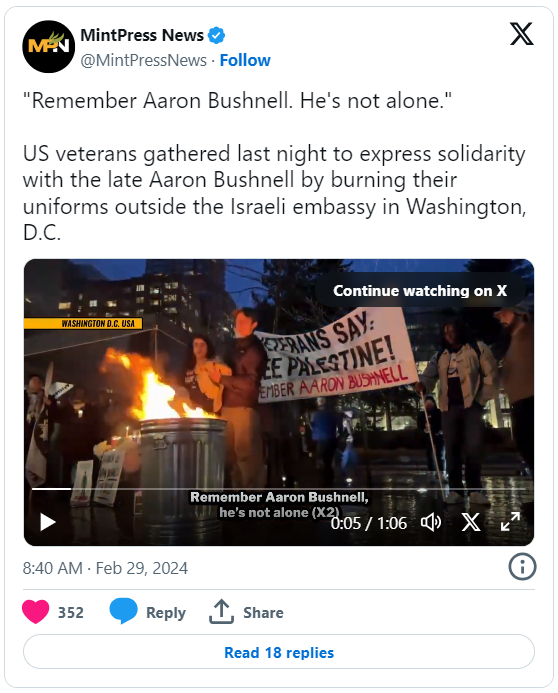
Task: Play the embedded video
Action: 48,522
